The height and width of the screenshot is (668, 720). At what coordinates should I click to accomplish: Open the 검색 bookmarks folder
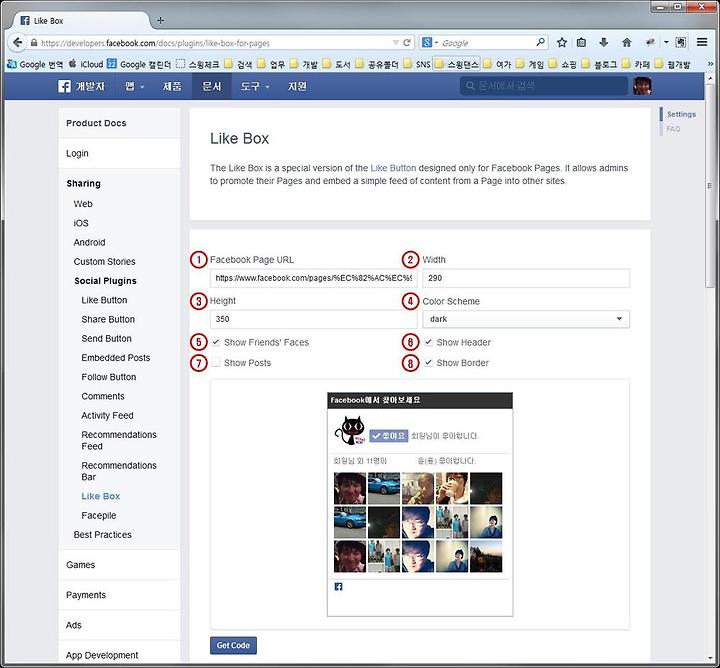238,64
